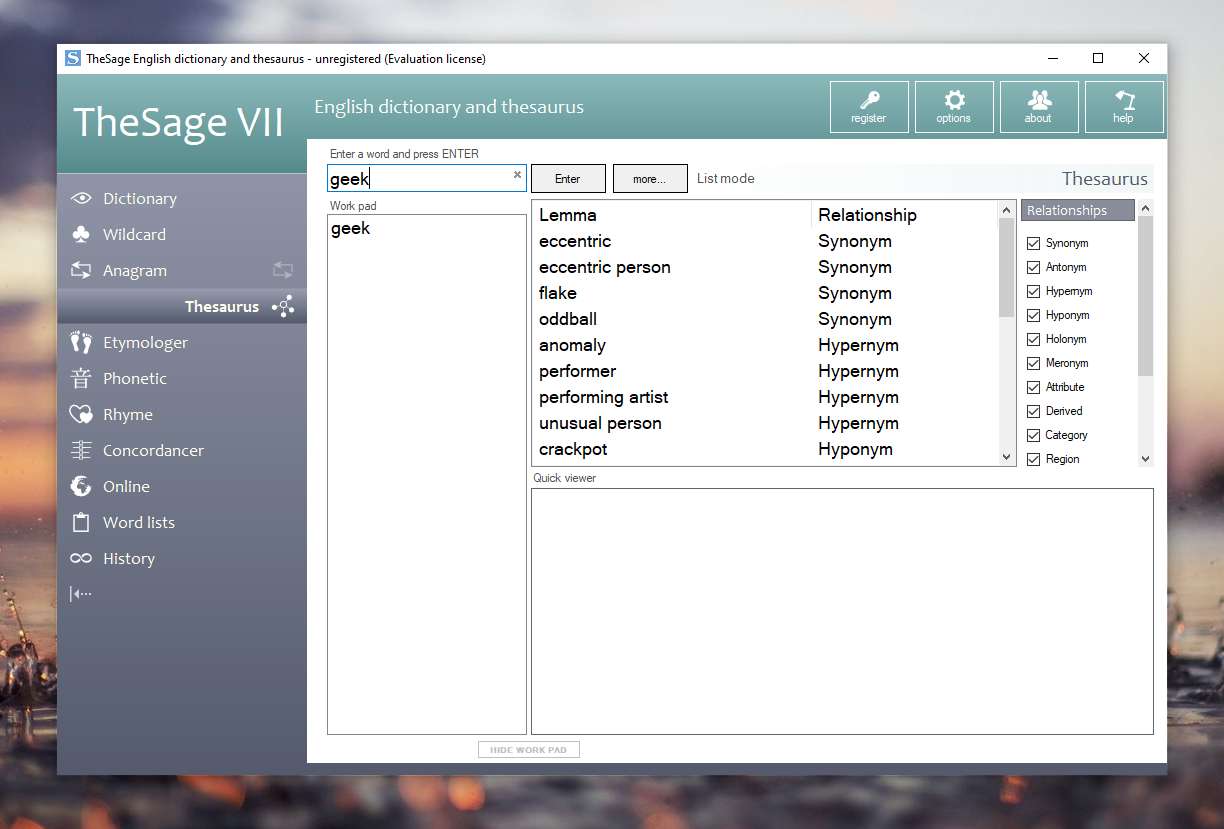This screenshot has height=829, width=1224.
Task: Open the Dictionary eye icon
Action: 81,199
